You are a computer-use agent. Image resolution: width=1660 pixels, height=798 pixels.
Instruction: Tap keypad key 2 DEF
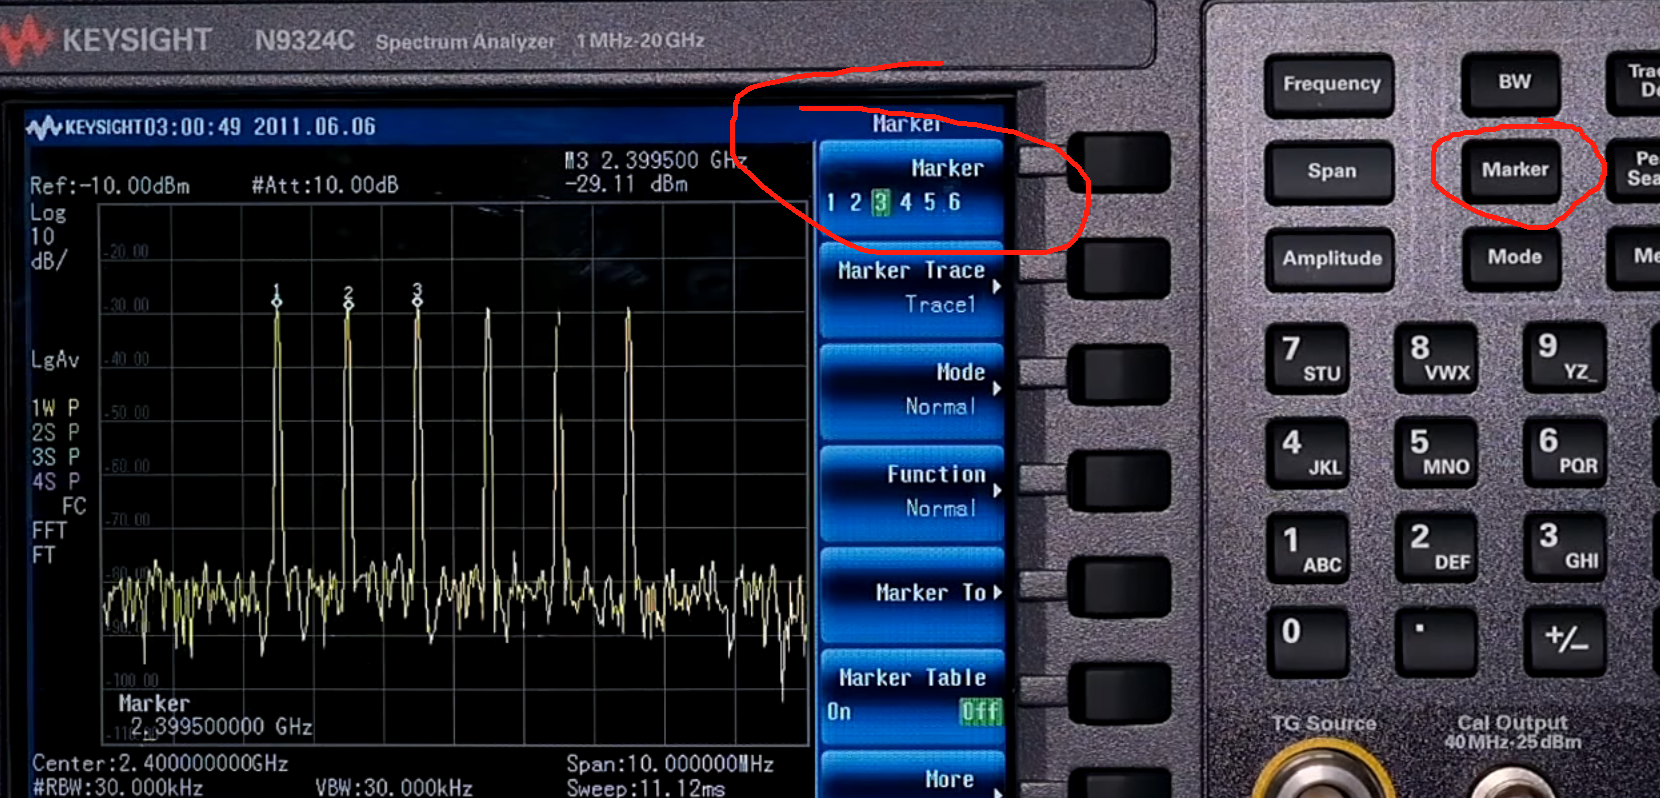point(1437,547)
